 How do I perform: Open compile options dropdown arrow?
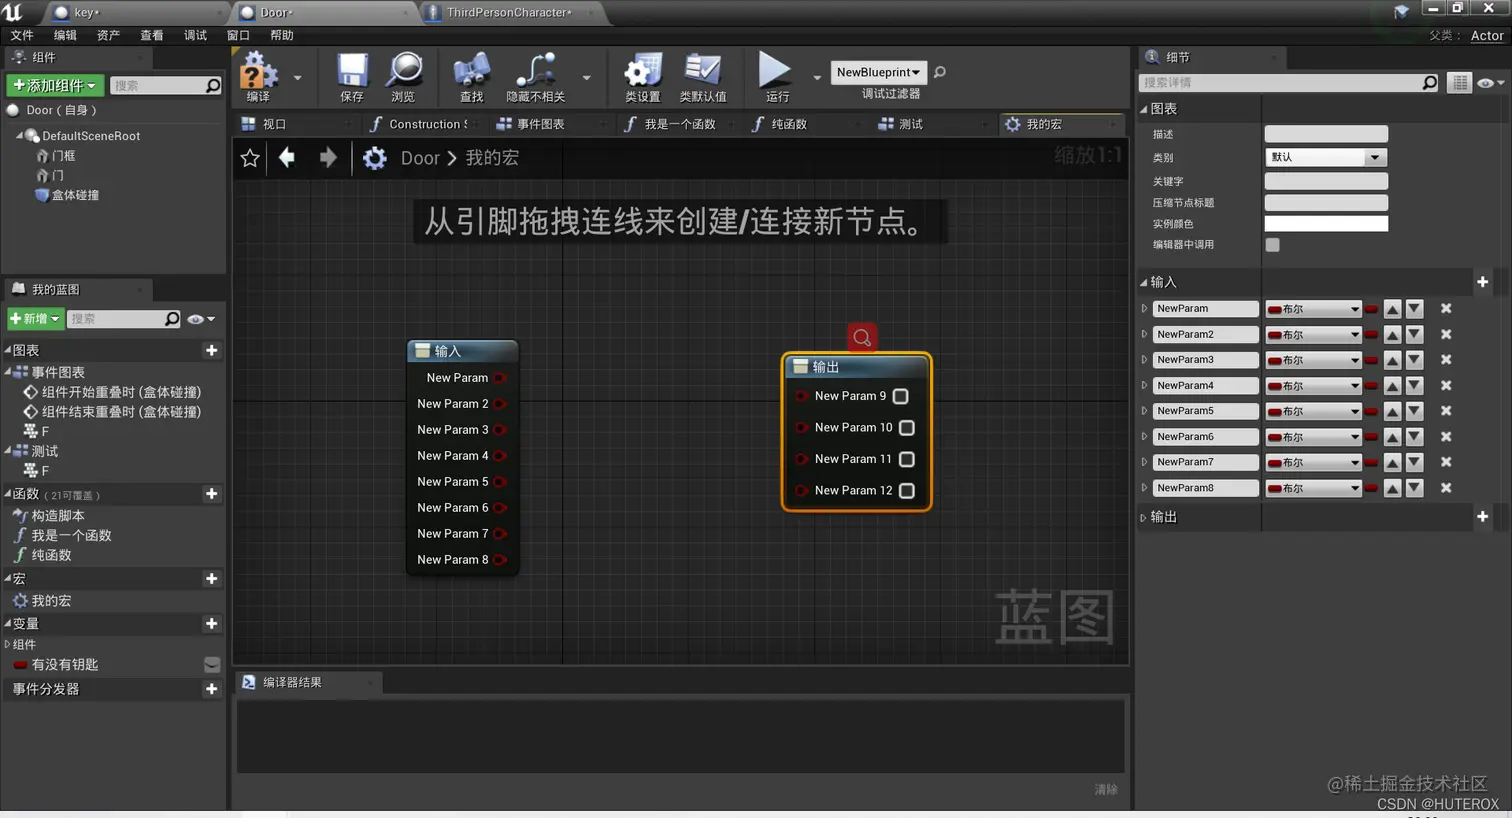[297, 77]
